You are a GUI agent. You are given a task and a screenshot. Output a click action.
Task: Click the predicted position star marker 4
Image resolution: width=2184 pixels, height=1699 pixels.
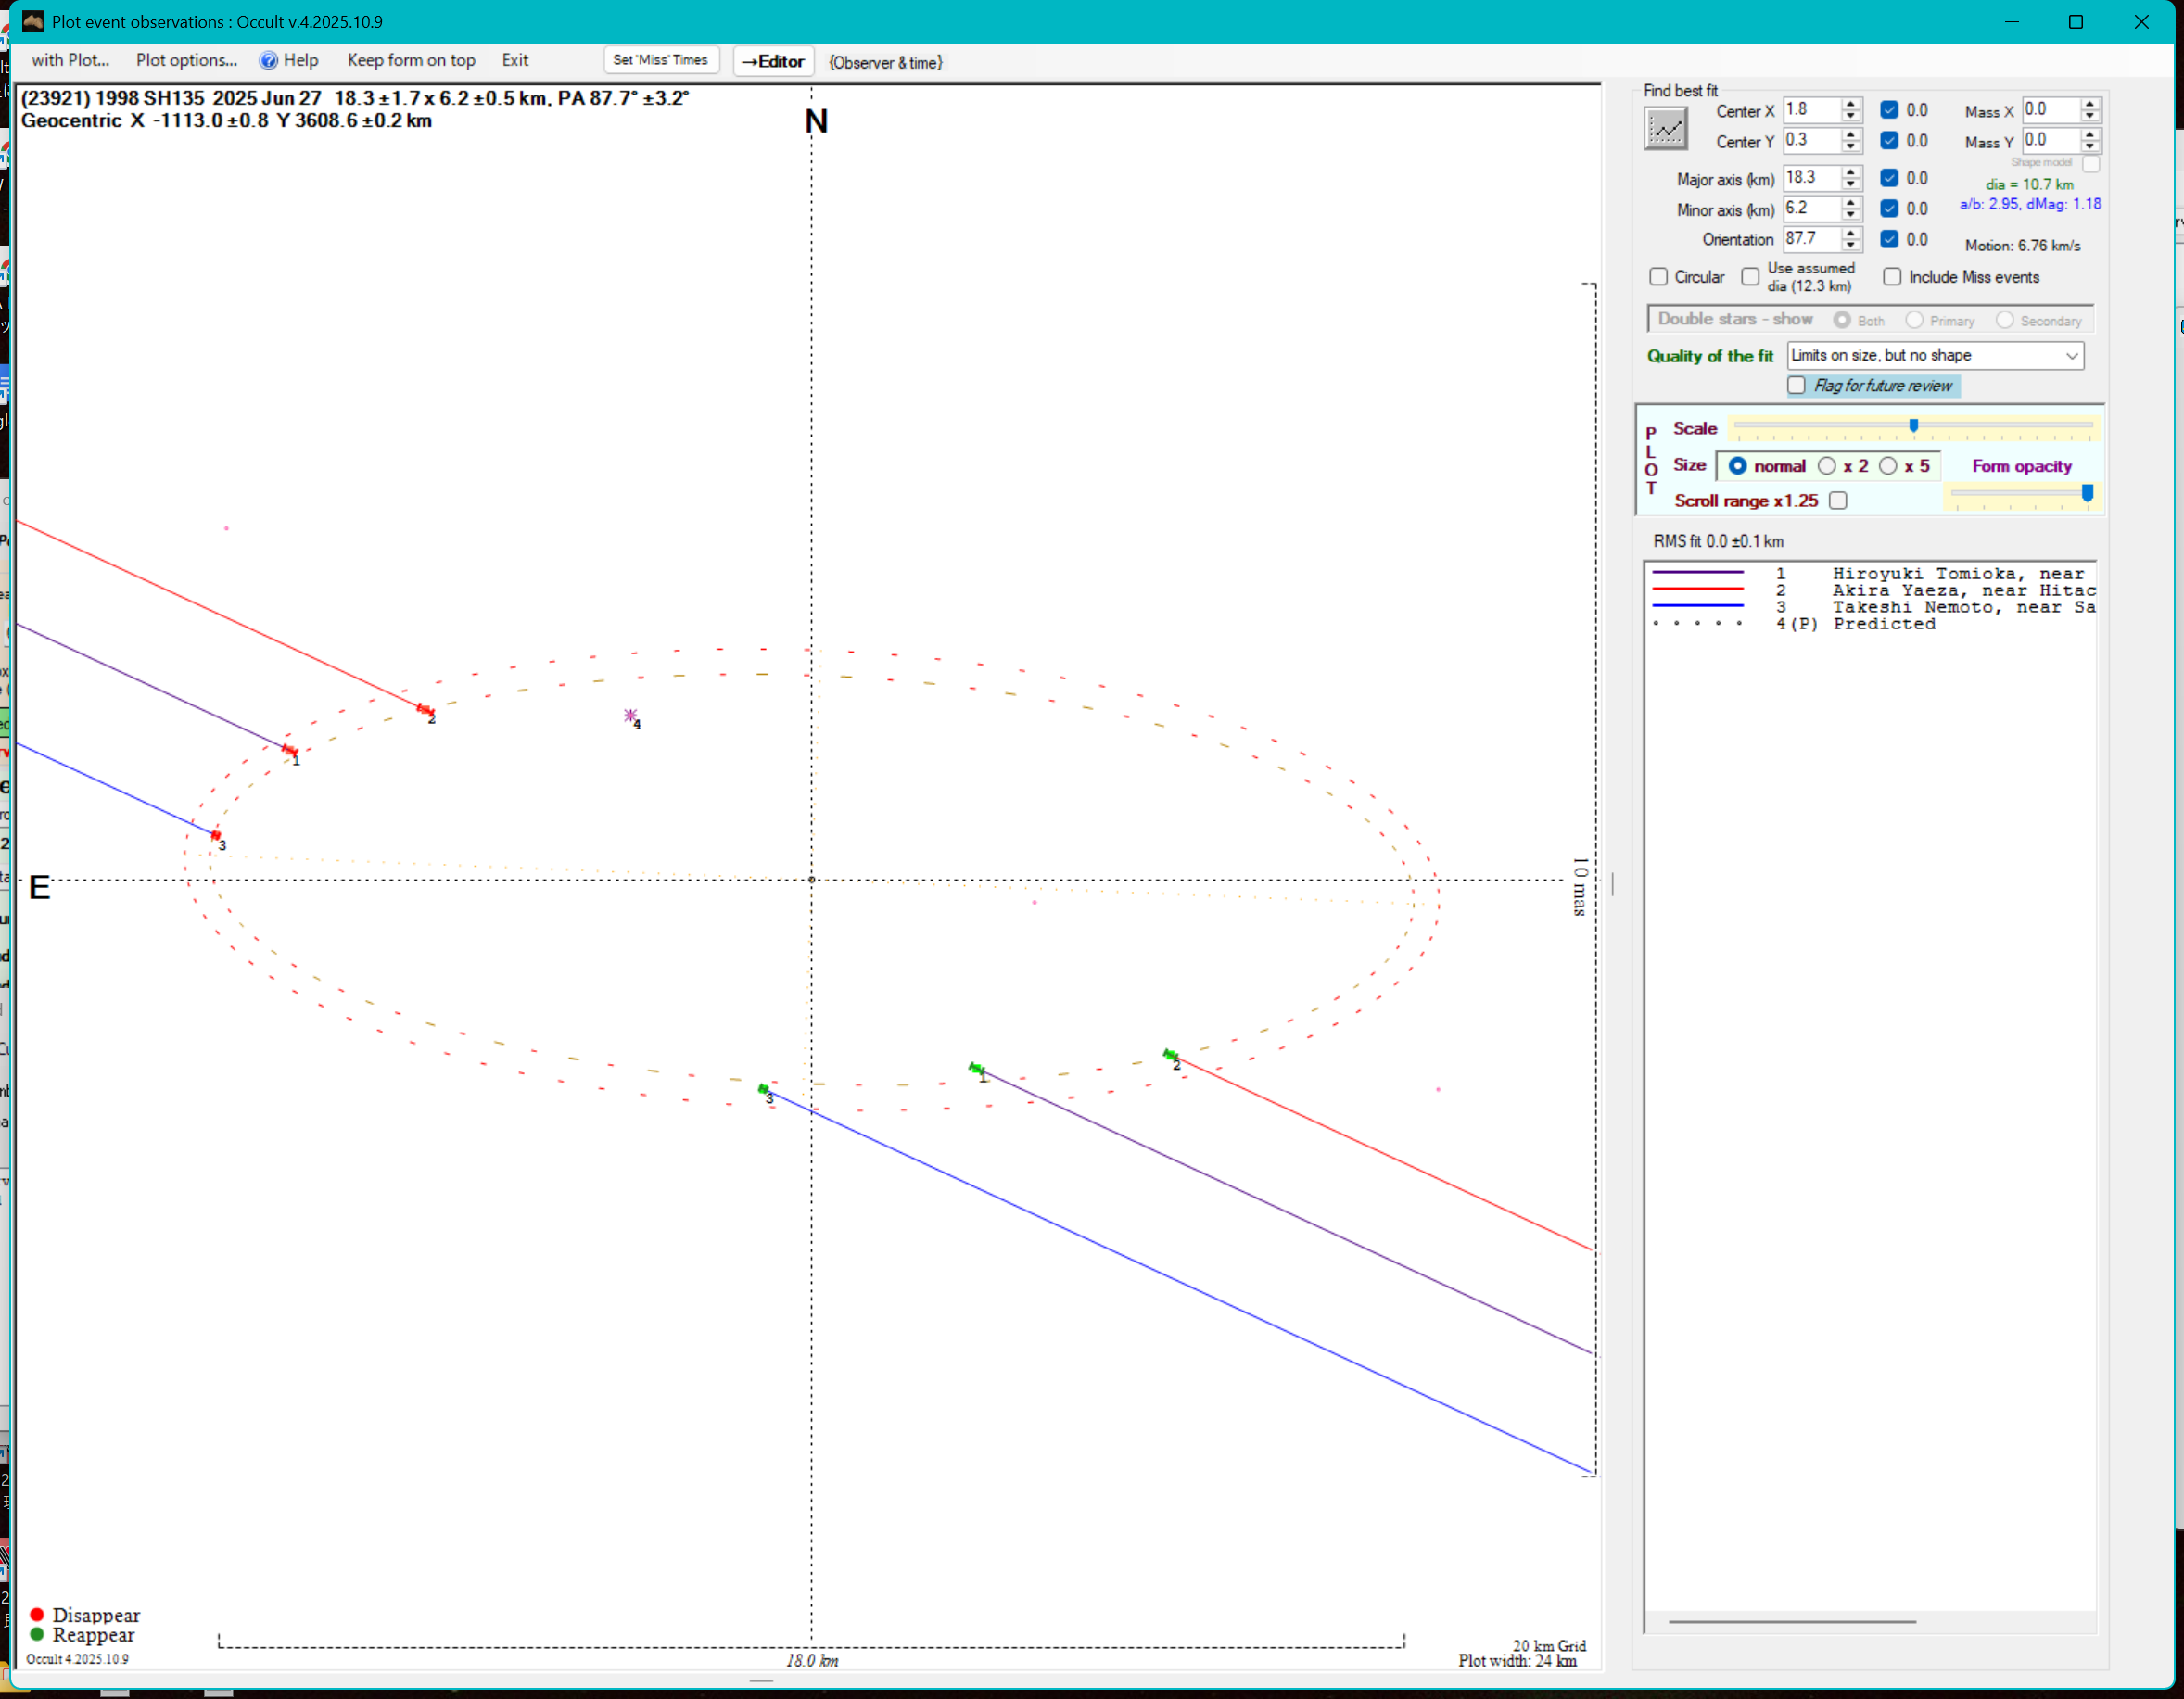(x=630, y=715)
